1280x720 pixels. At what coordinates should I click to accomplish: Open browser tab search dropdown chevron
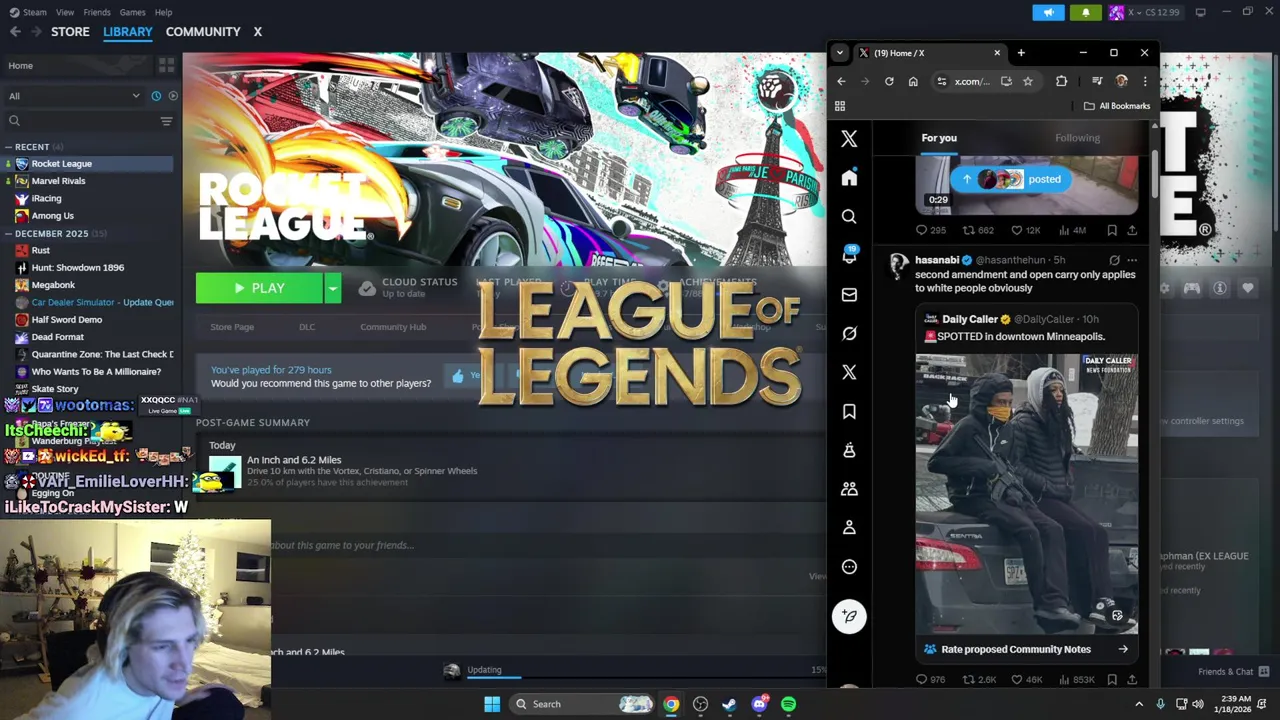click(x=840, y=53)
